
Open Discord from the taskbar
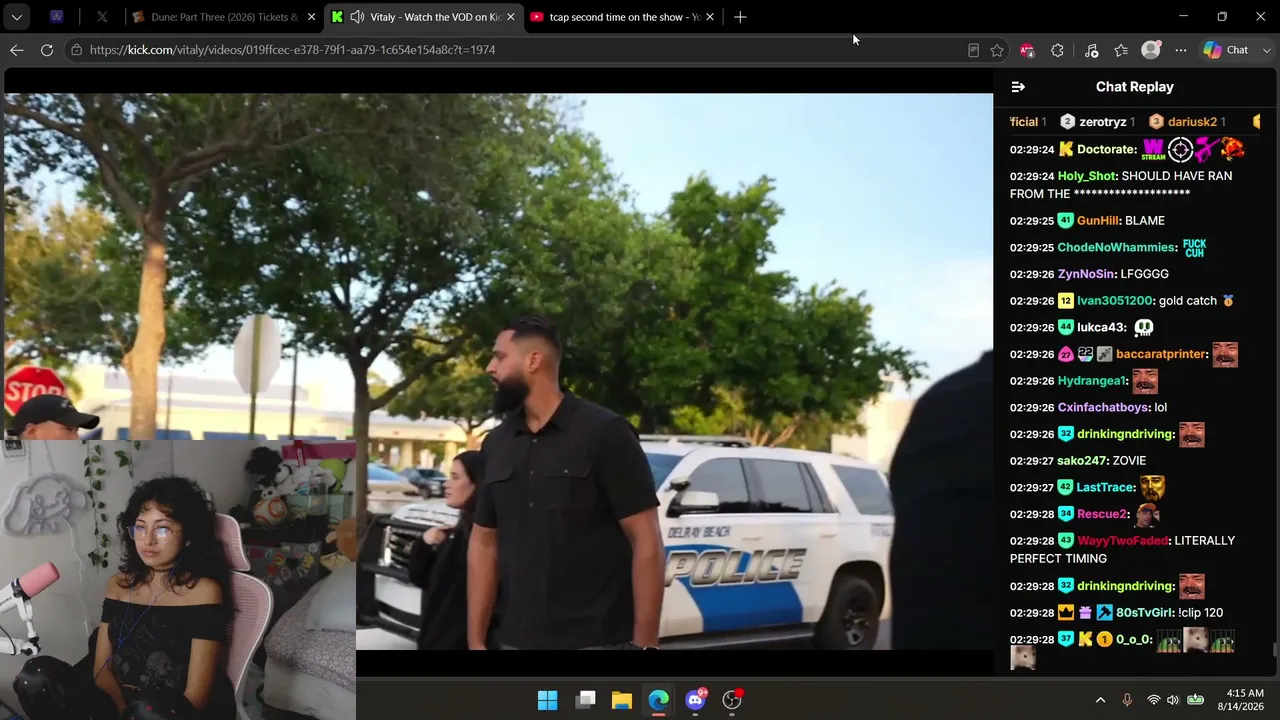[x=695, y=700]
